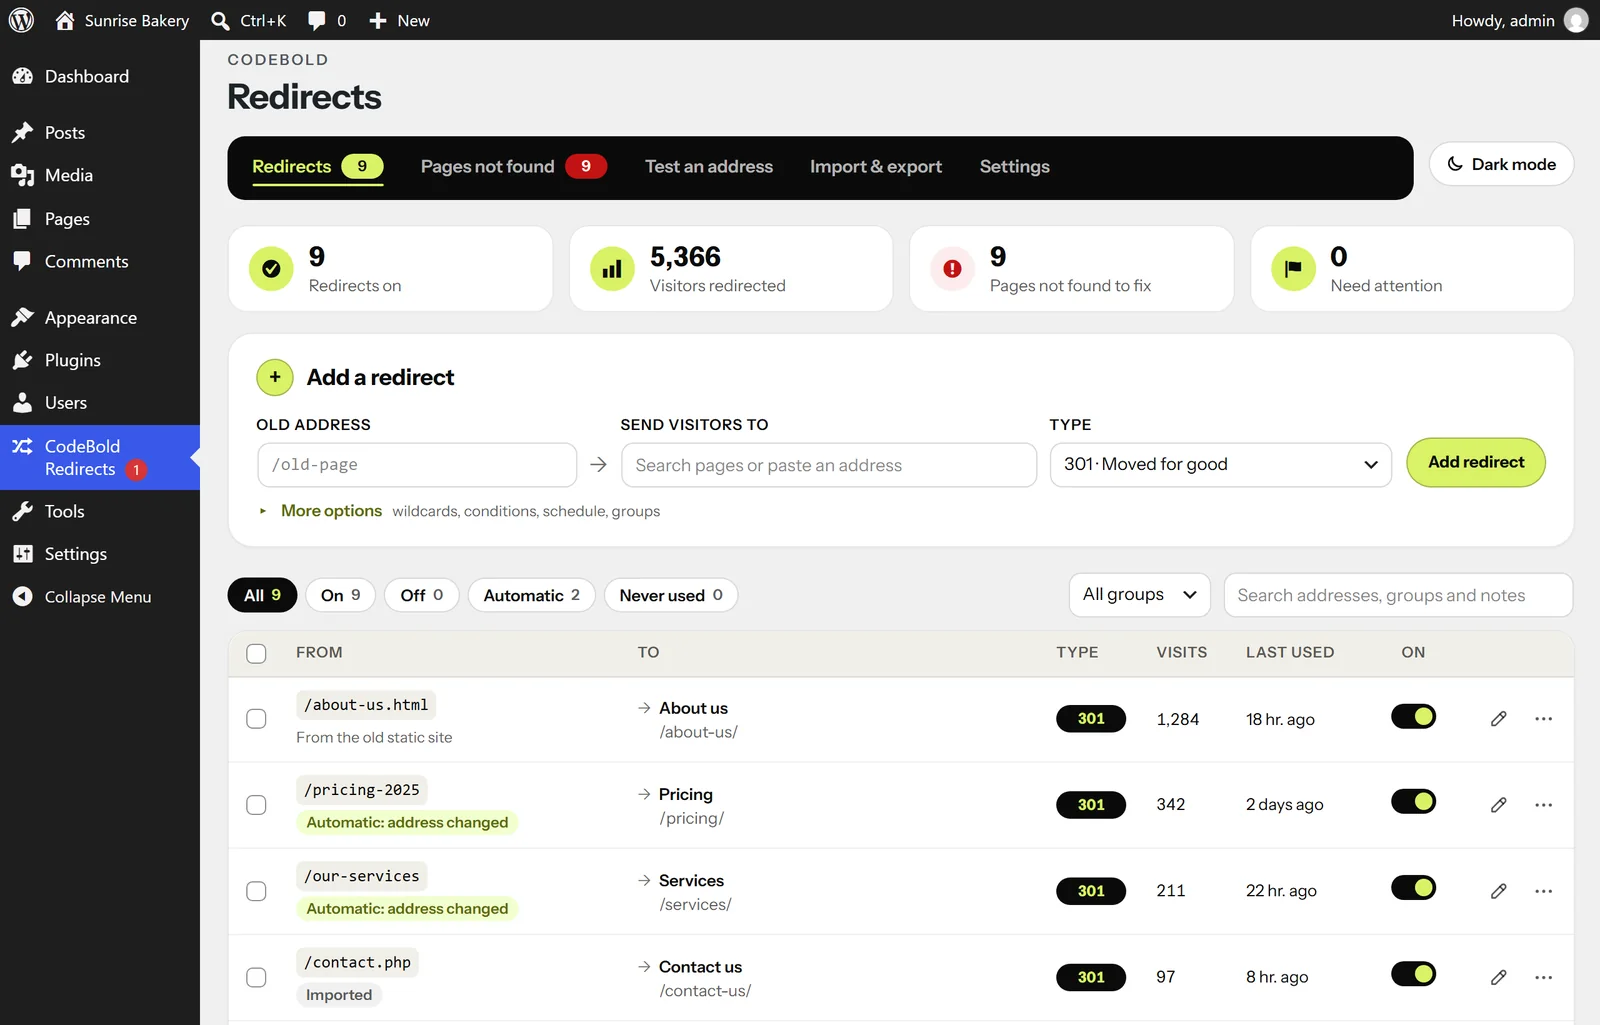
Task: Open three-dot menu for /our-services row
Action: coord(1544,891)
